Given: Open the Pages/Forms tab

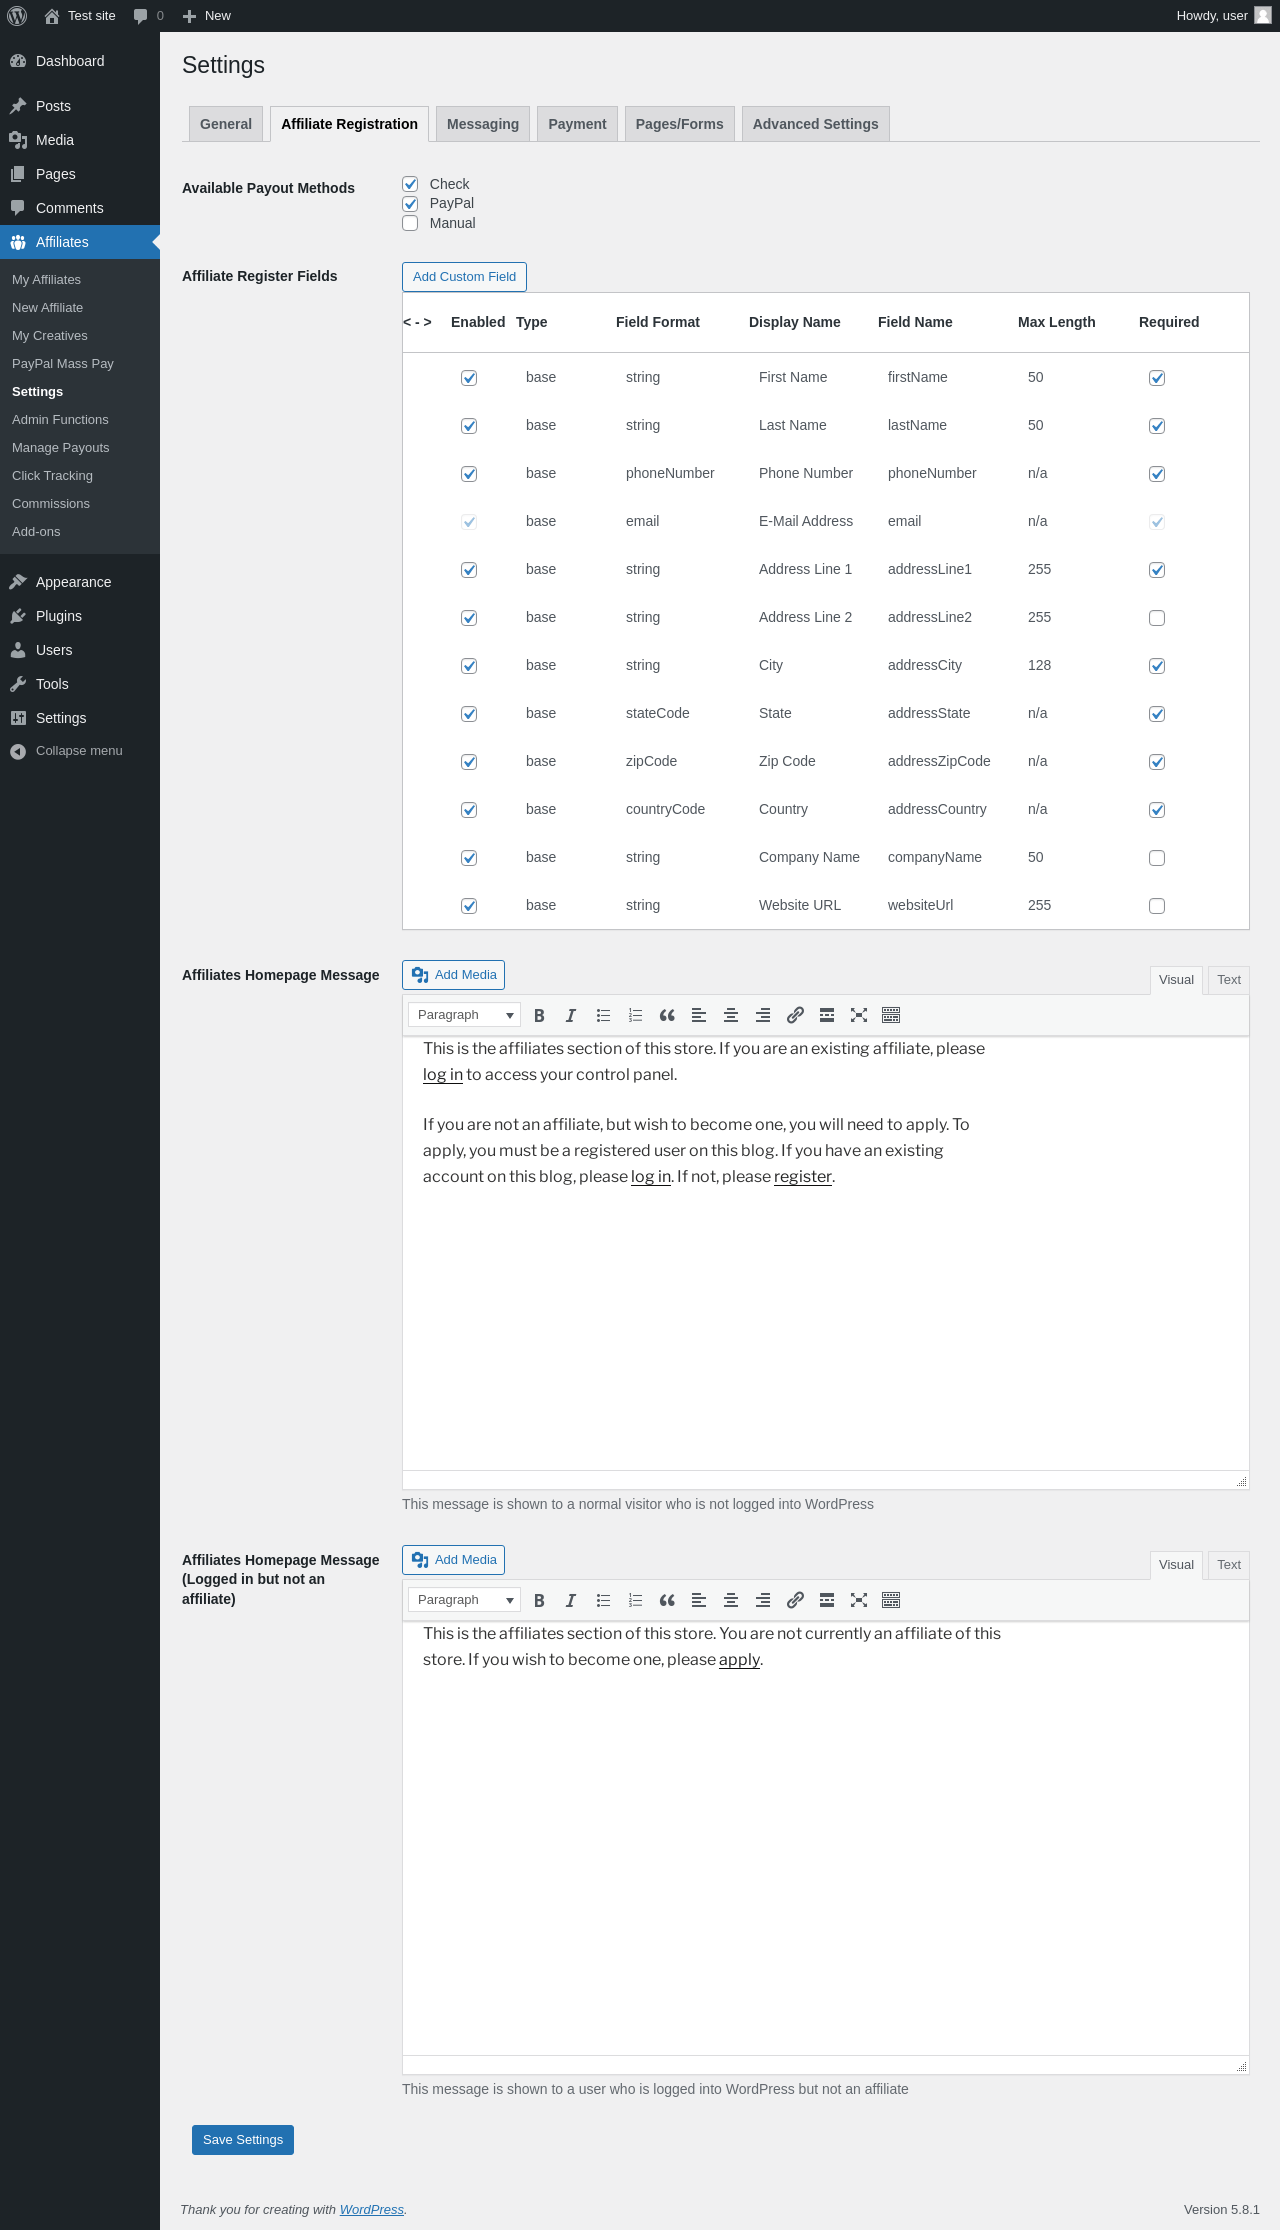Looking at the screenshot, I should (679, 124).
